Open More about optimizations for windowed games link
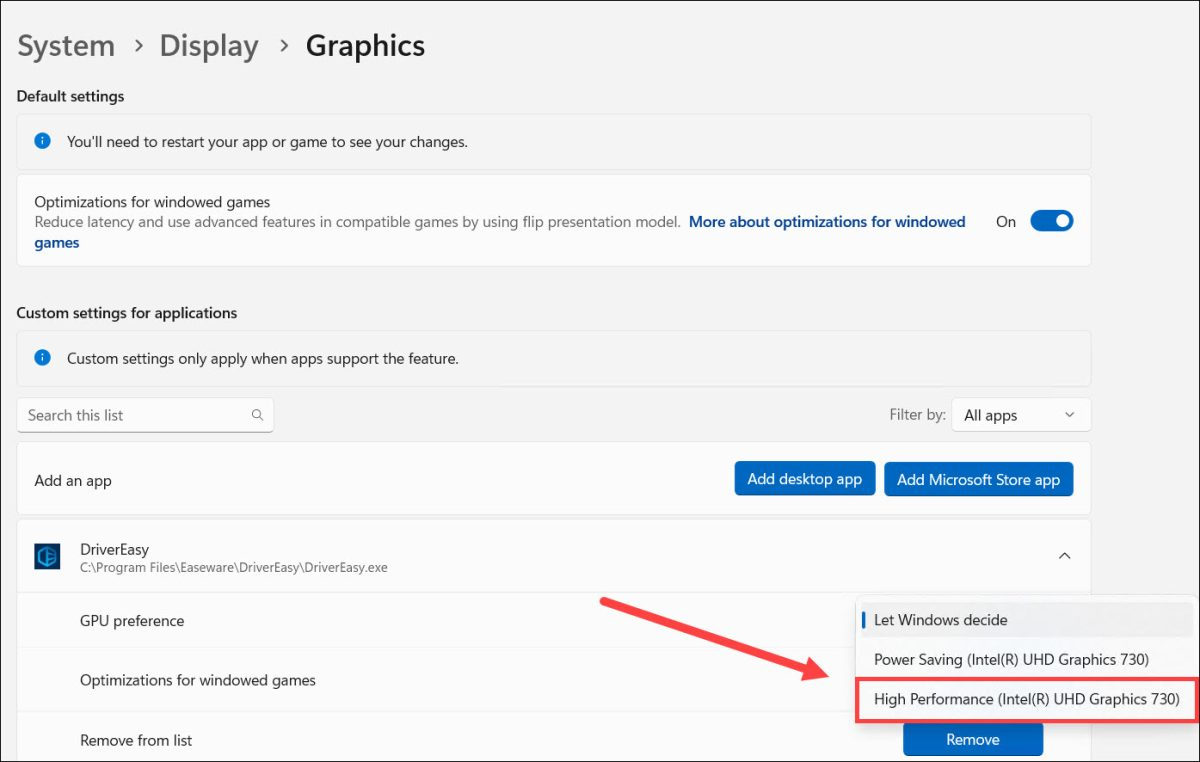The image size is (1200, 762). [827, 222]
